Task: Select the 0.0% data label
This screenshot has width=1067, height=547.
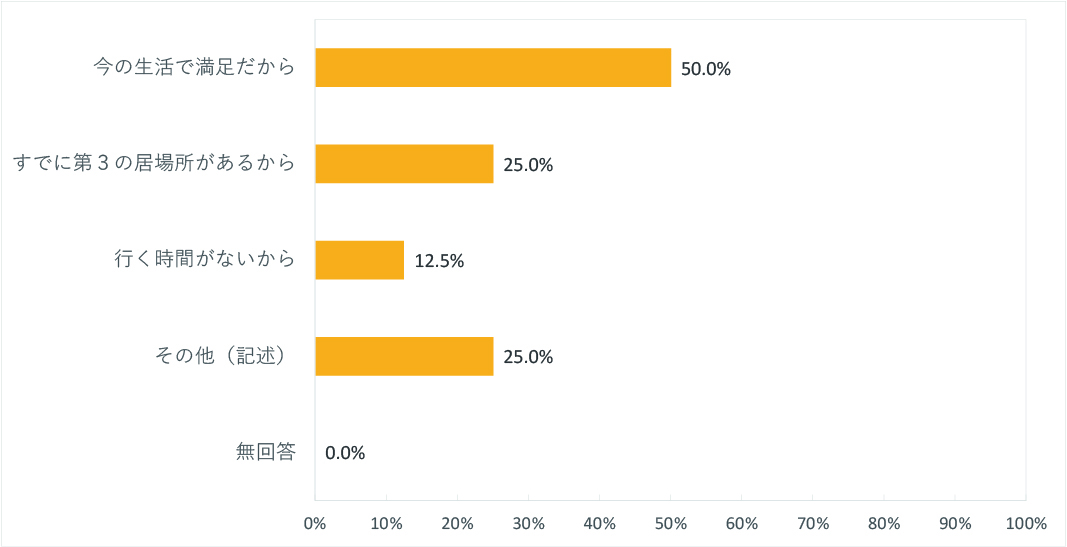Action: [345, 453]
